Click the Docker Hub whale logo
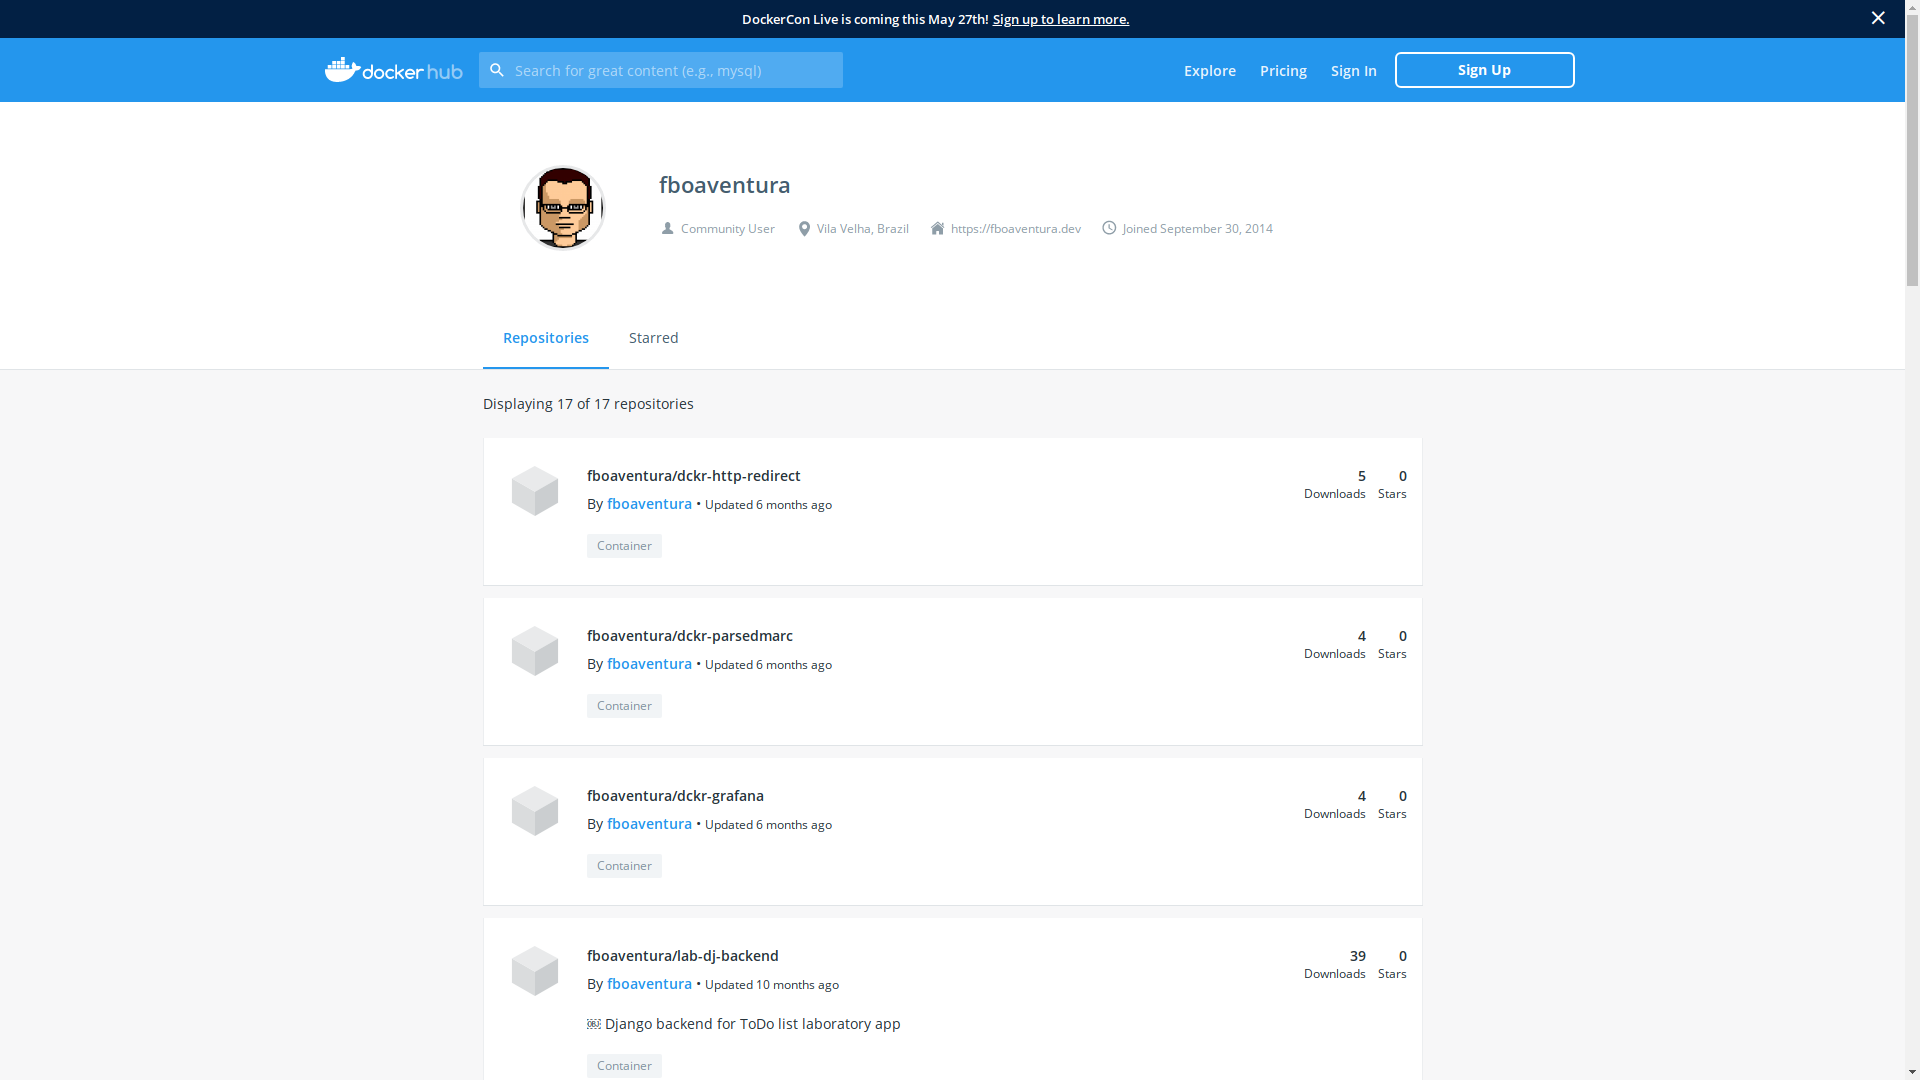The height and width of the screenshot is (1080, 1920). point(393,70)
